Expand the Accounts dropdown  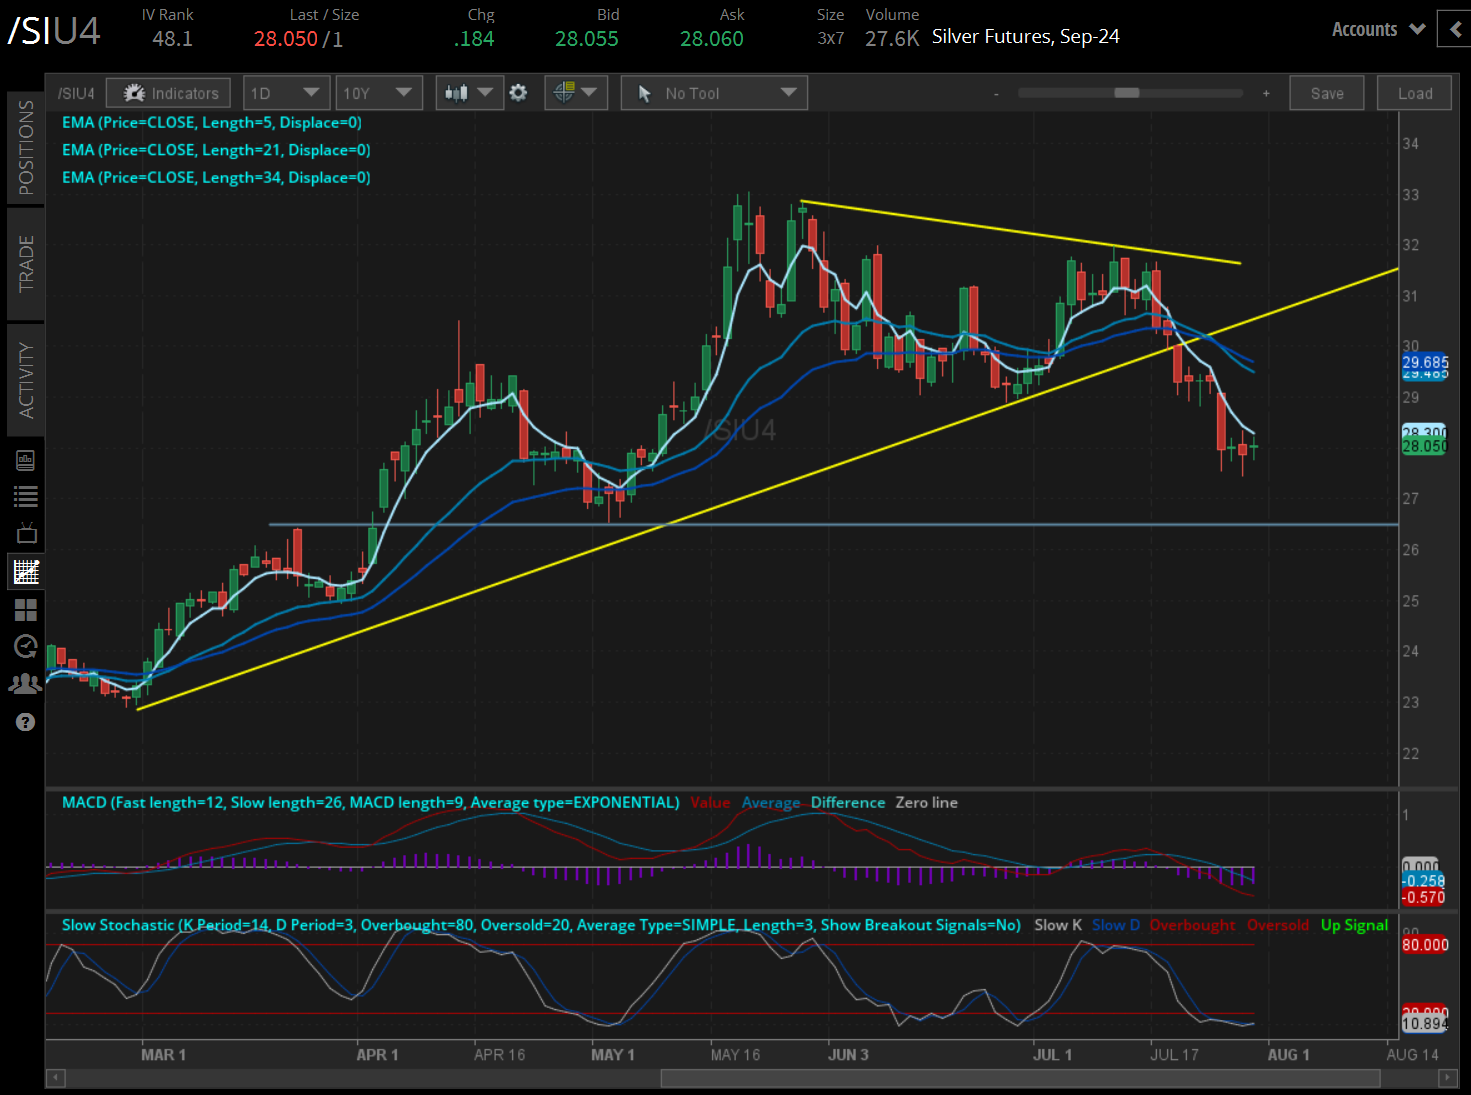pos(1377,29)
